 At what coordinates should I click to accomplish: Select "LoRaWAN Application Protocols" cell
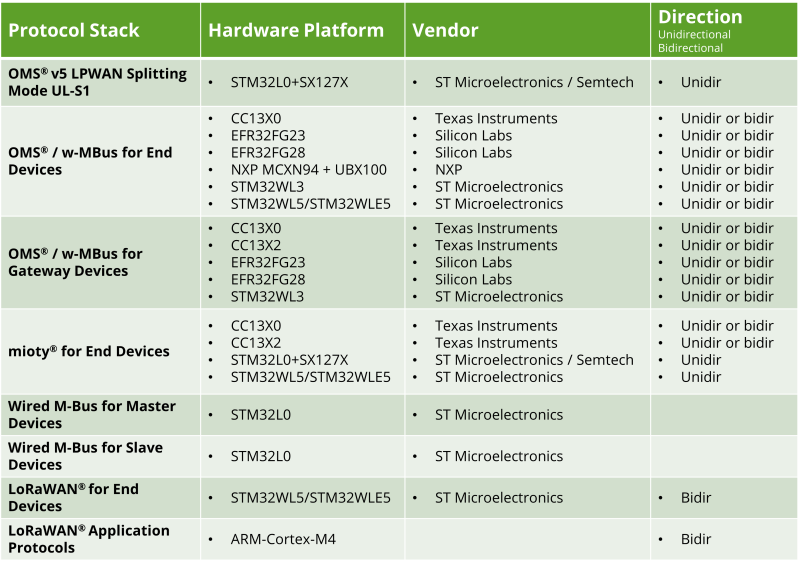tap(101, 539)
